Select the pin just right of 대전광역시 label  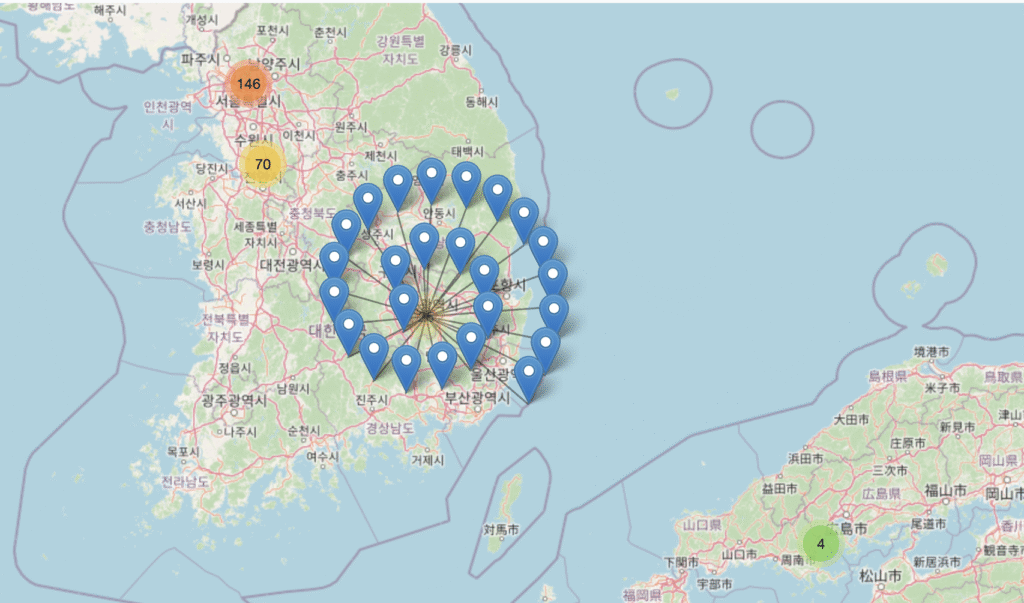click(334, 260)
